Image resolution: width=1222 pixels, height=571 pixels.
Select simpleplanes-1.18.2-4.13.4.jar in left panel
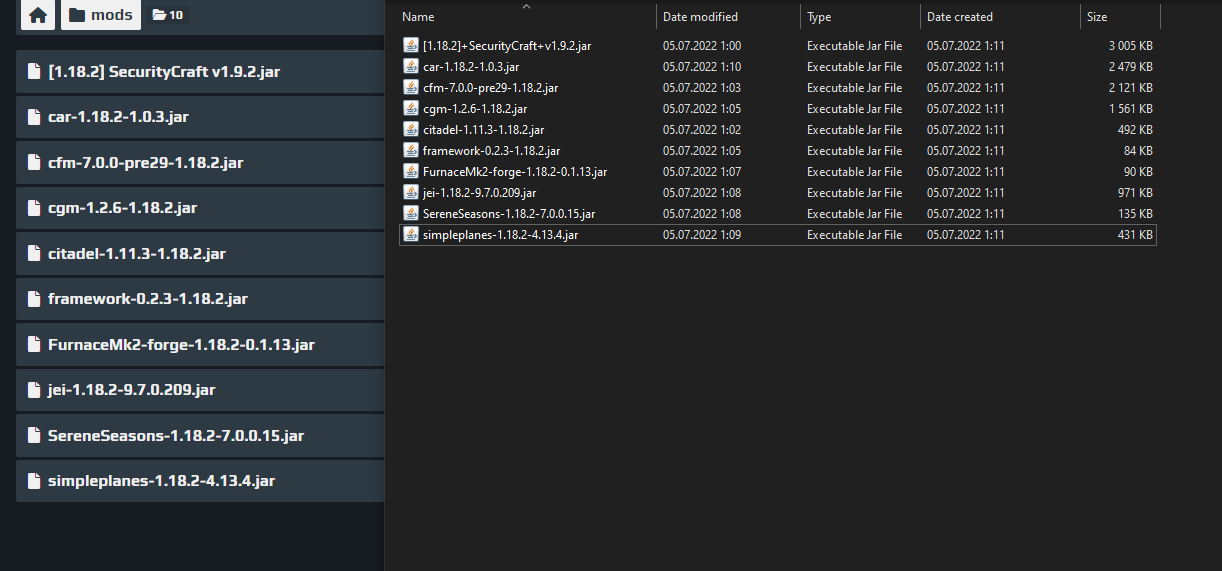click(200, 481)
